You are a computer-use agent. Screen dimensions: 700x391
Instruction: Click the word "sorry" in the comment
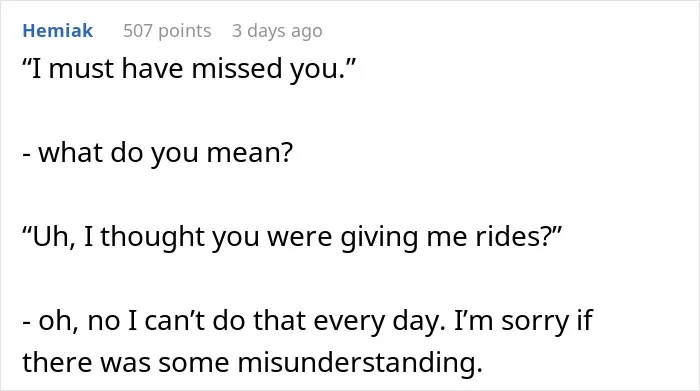click(x=533, y=321)
